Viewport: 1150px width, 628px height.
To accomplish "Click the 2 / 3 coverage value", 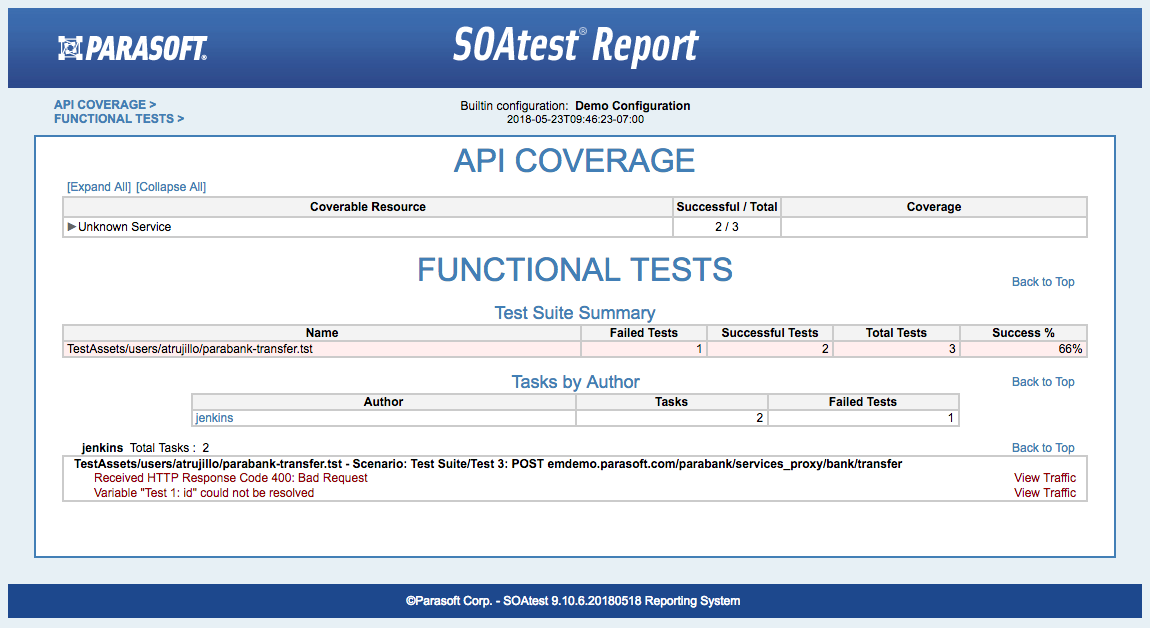I will click(727, 227).
